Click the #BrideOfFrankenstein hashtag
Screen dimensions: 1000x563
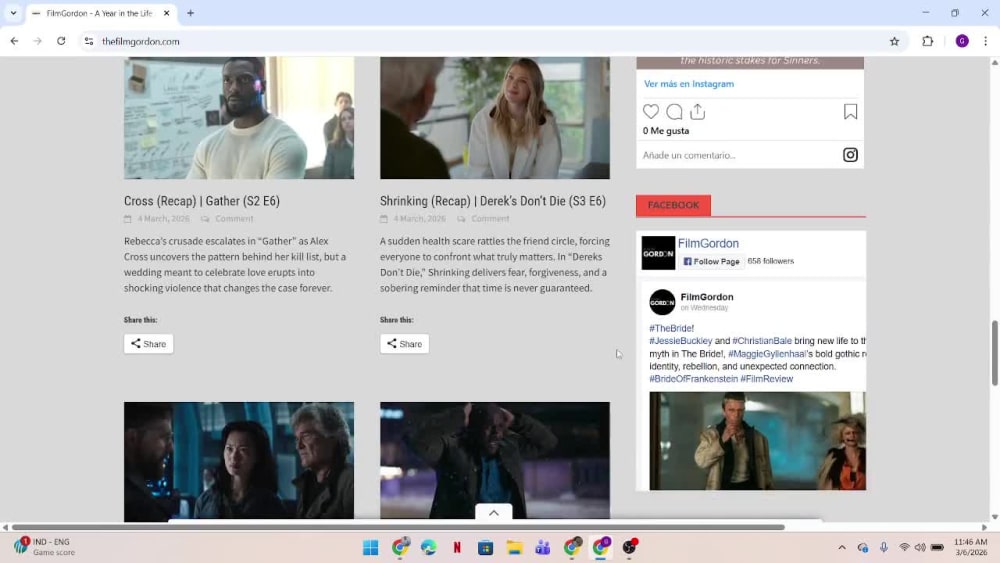pyautogui.click(x=693, y=379)
